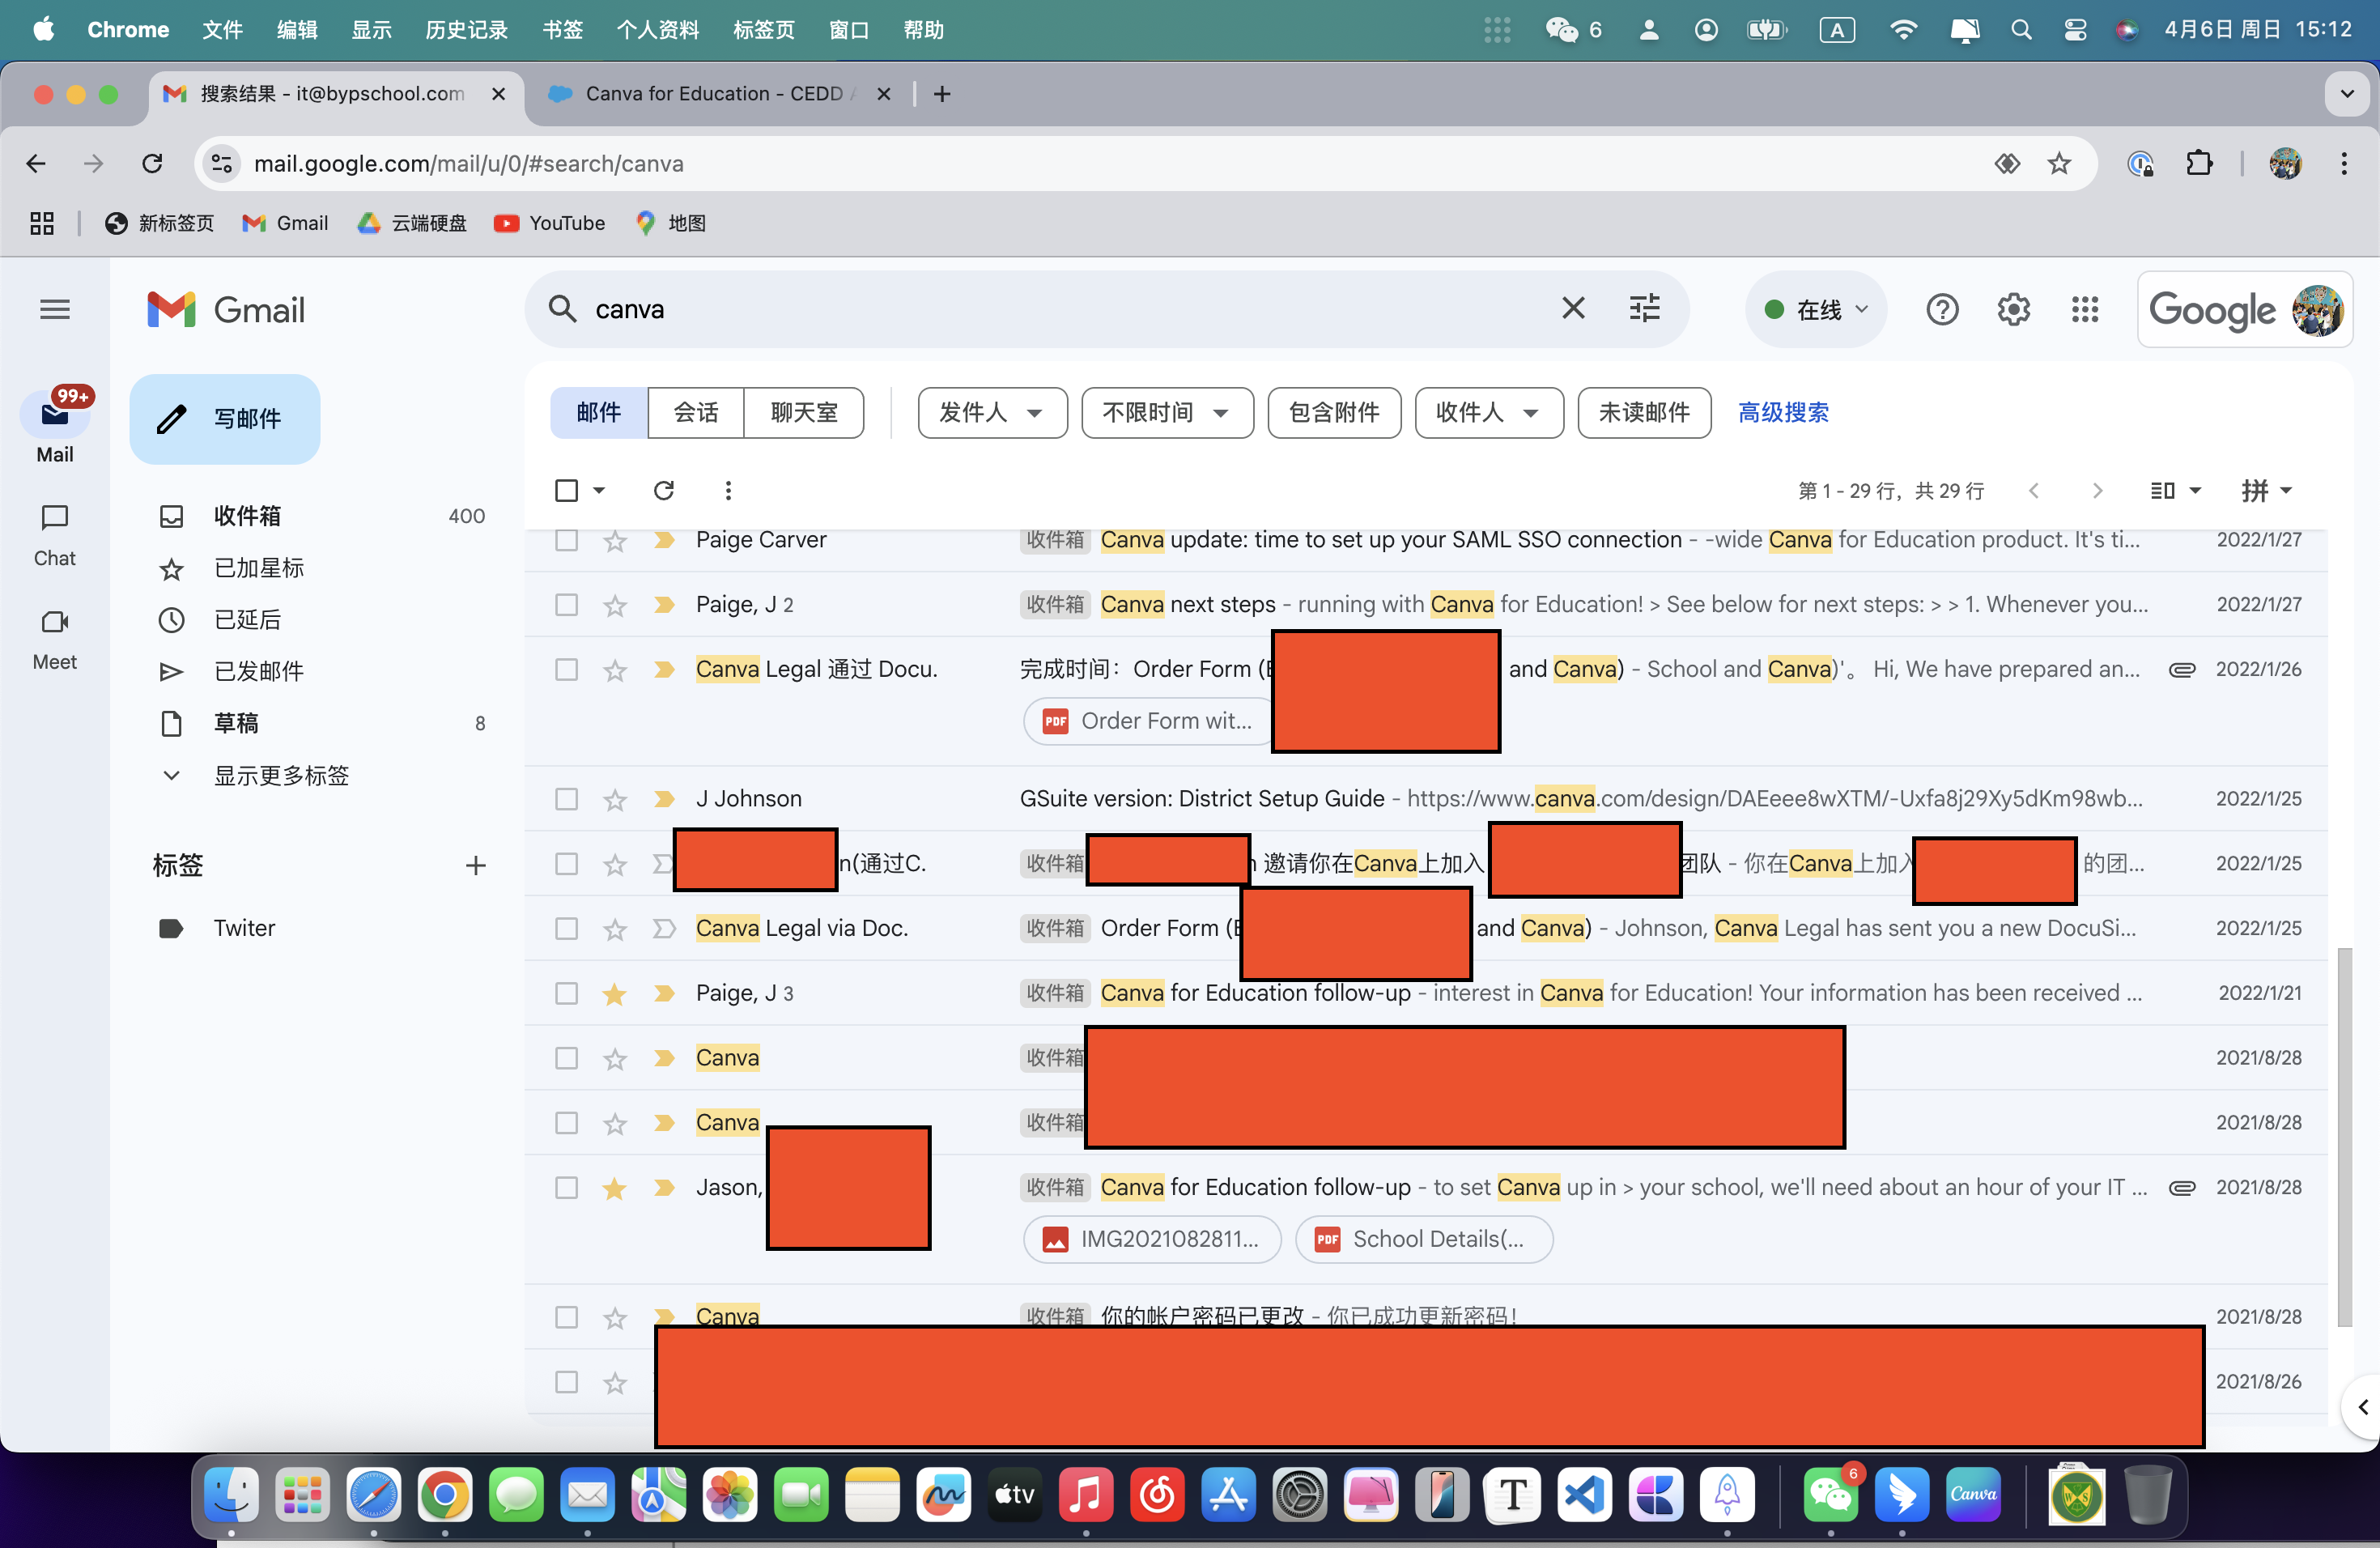Open the 书签 bookmarks menu
Viewport: 2380px width, 1548px height.
562,30
